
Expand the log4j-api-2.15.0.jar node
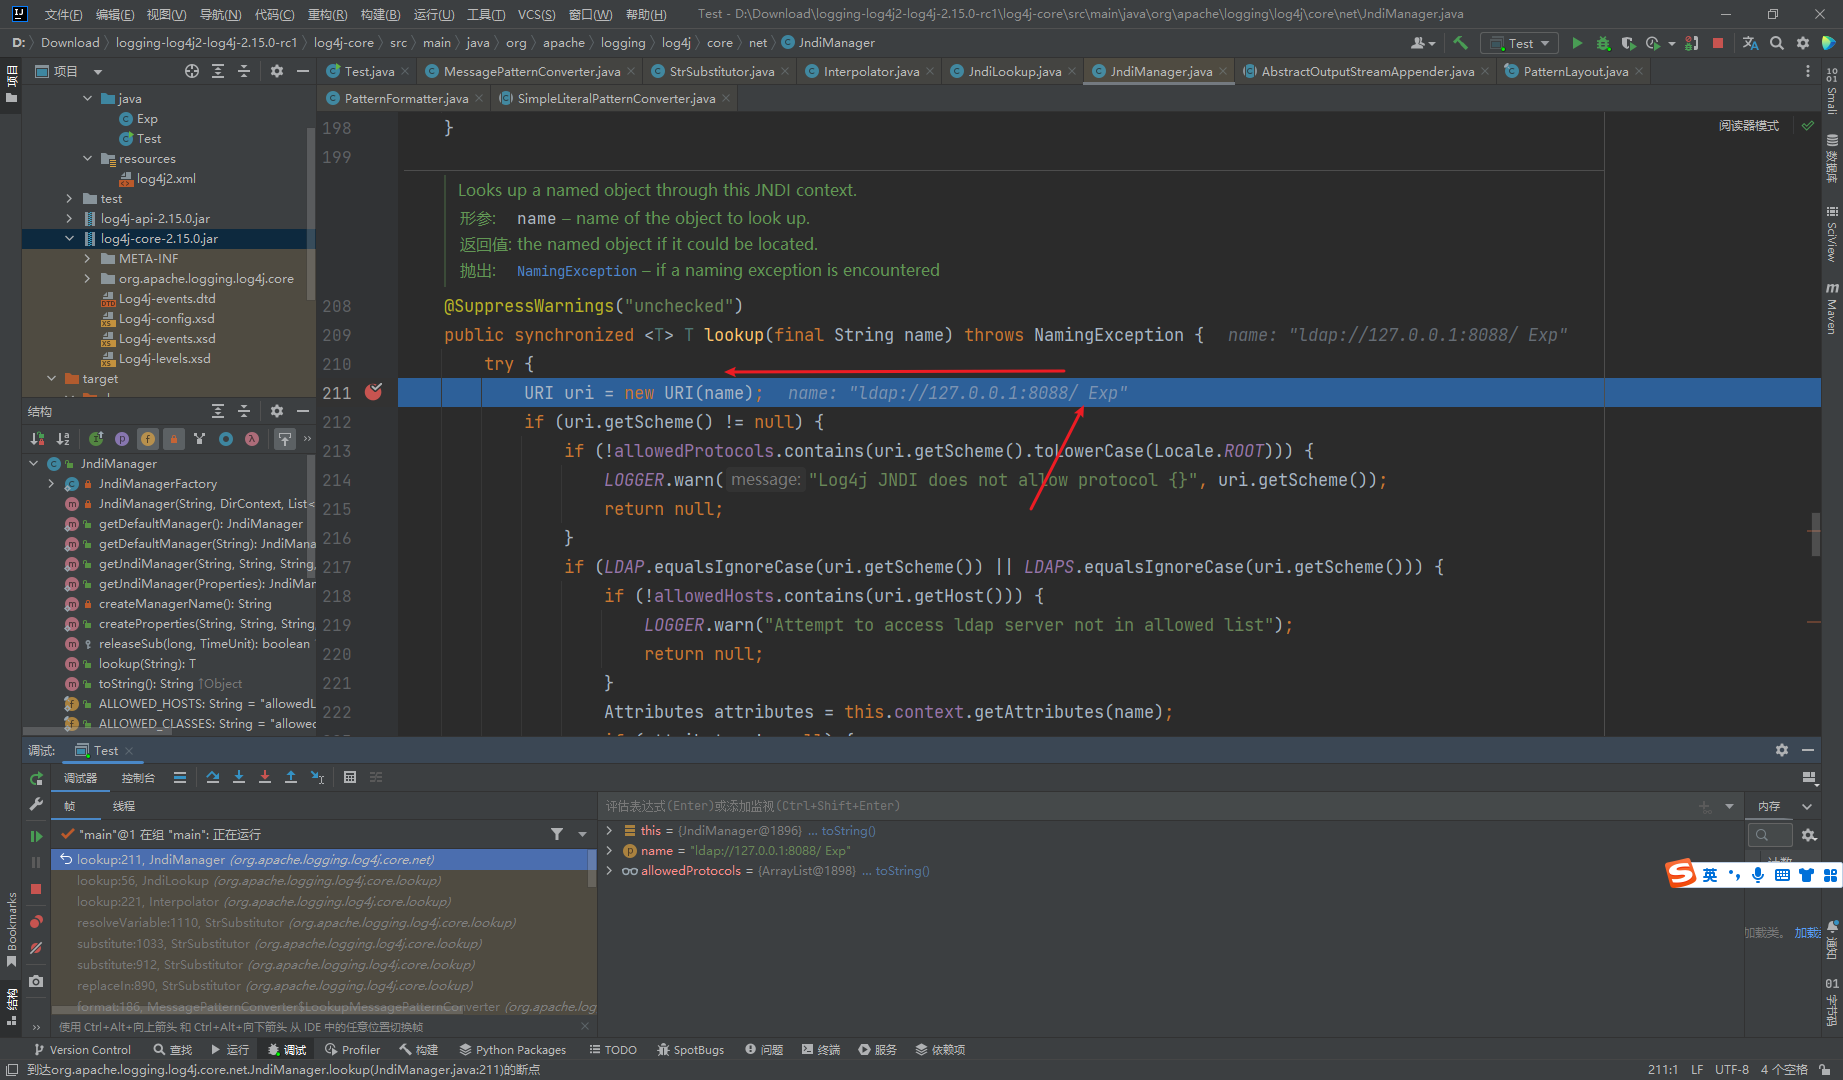point(69,218)
